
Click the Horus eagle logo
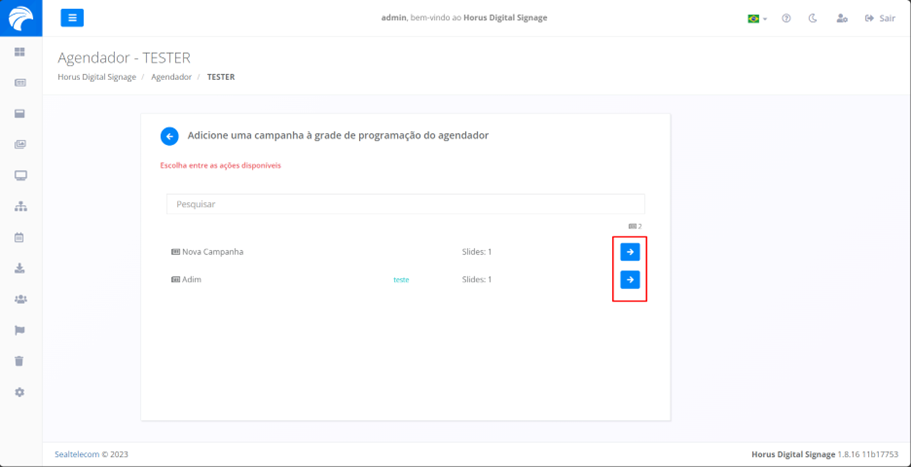20,18
